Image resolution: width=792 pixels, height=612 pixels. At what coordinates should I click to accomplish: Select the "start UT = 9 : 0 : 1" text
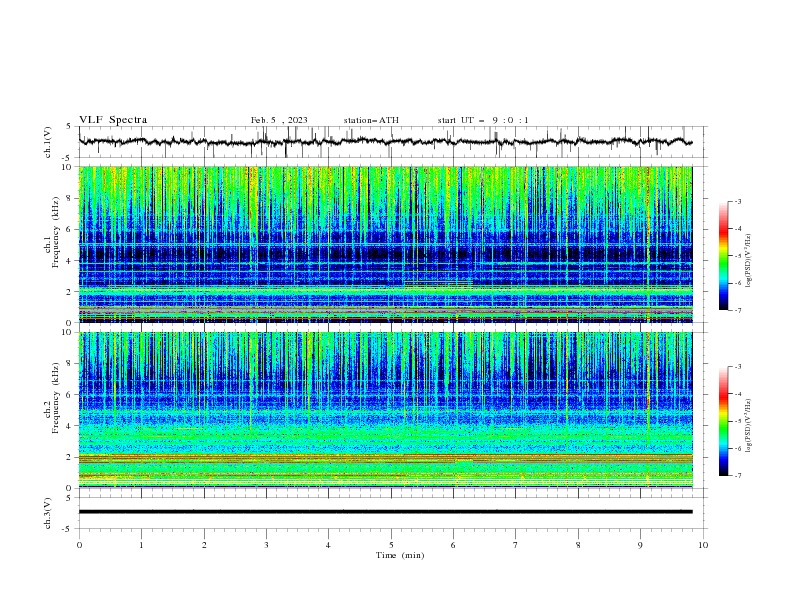483,120
